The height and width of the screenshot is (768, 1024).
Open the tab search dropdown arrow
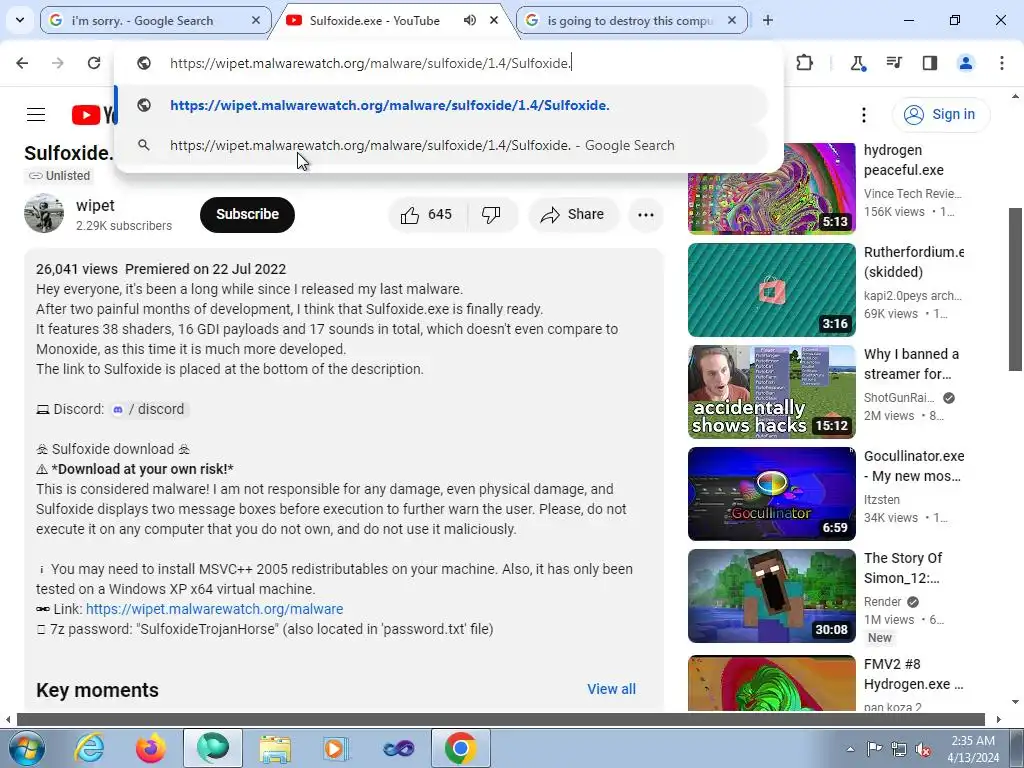[20, 20]
